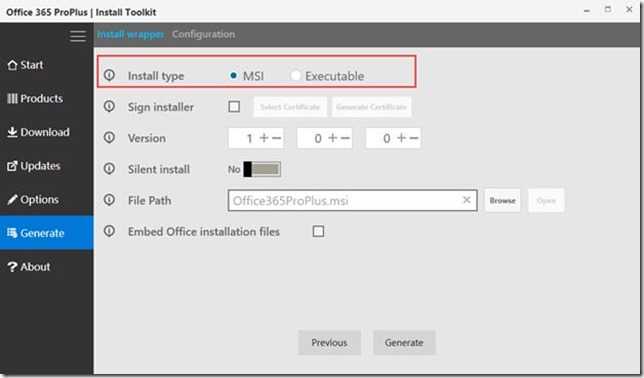The width and height of the screenshot is (644, 378).
Task: Click Select Certificate button
Action: tap(290, 107)
